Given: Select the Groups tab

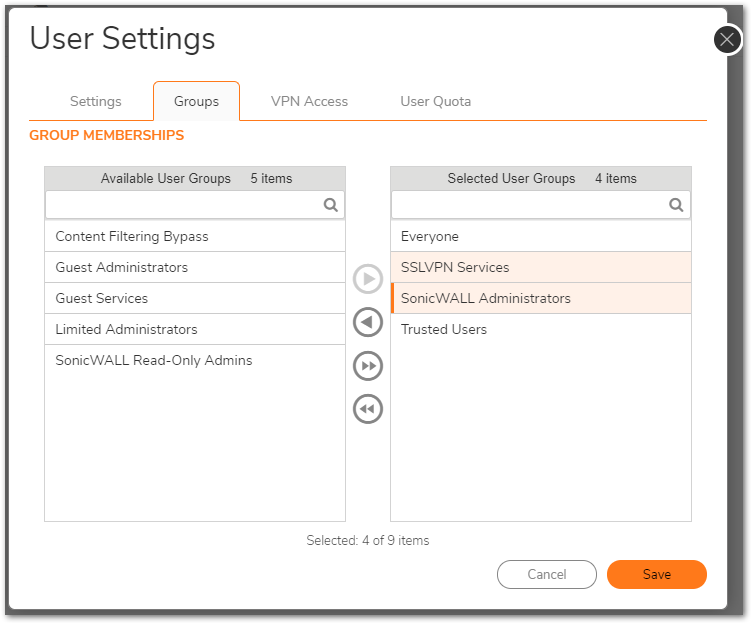Looking at the screenshot, I should 196,101.
